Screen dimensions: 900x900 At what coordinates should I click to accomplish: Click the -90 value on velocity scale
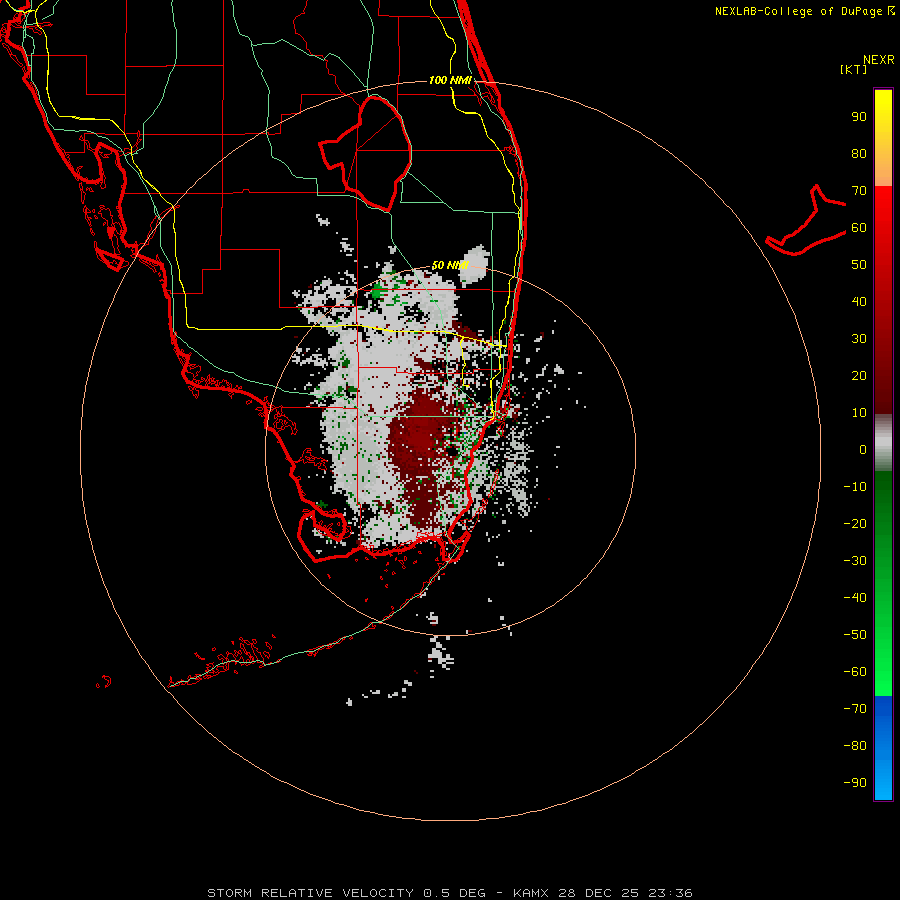pyautogui.click(x=855, y=782)
